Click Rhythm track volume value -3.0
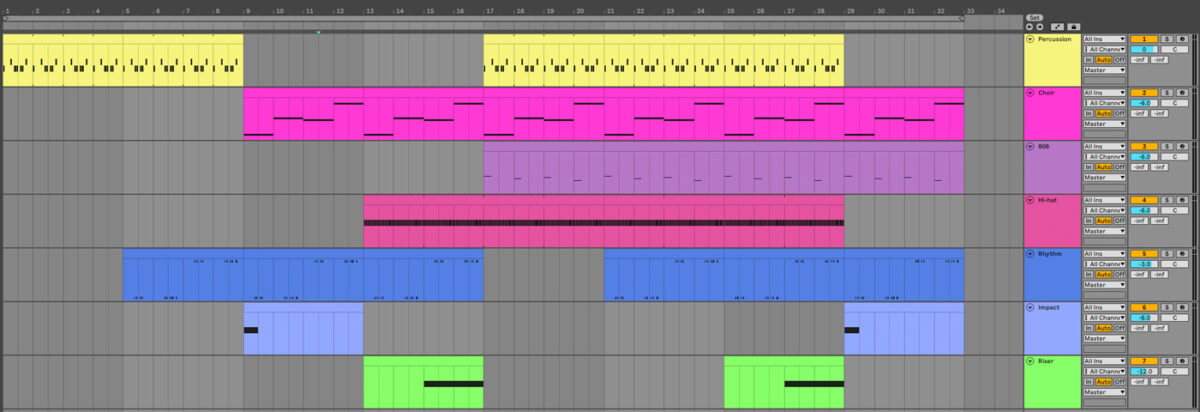This screenshot has height=412, width=1200. pos(1144,264)
